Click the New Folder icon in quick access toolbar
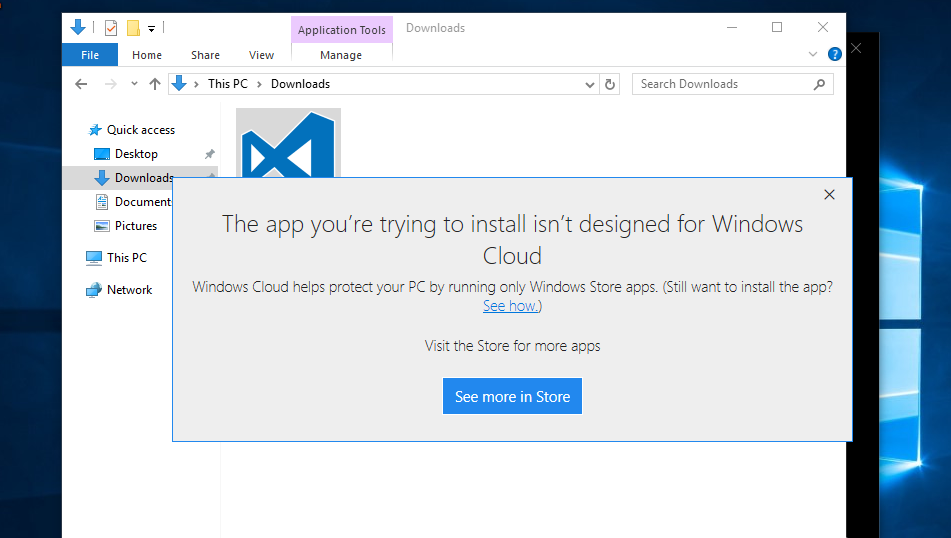Screen dimensions: 951x538 (133, 28)
